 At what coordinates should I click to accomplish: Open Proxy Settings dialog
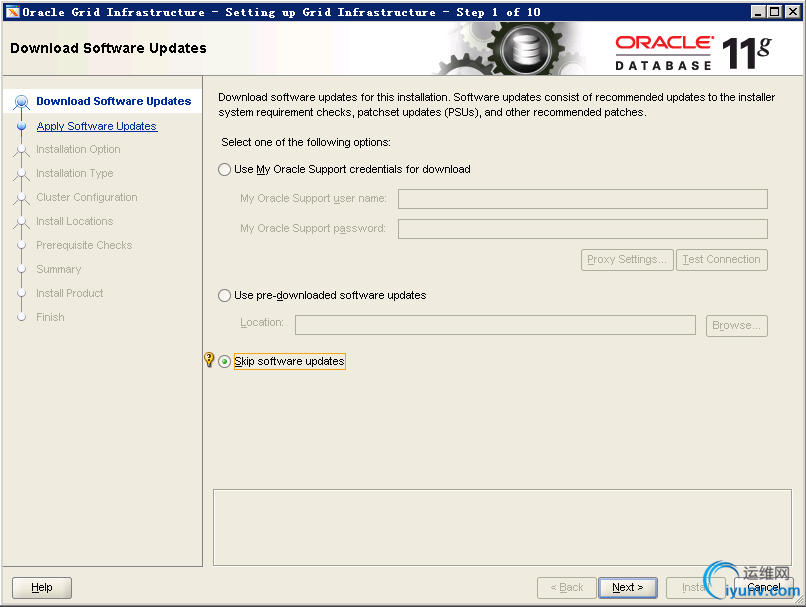pyautogui.click(x=627, y=260)
